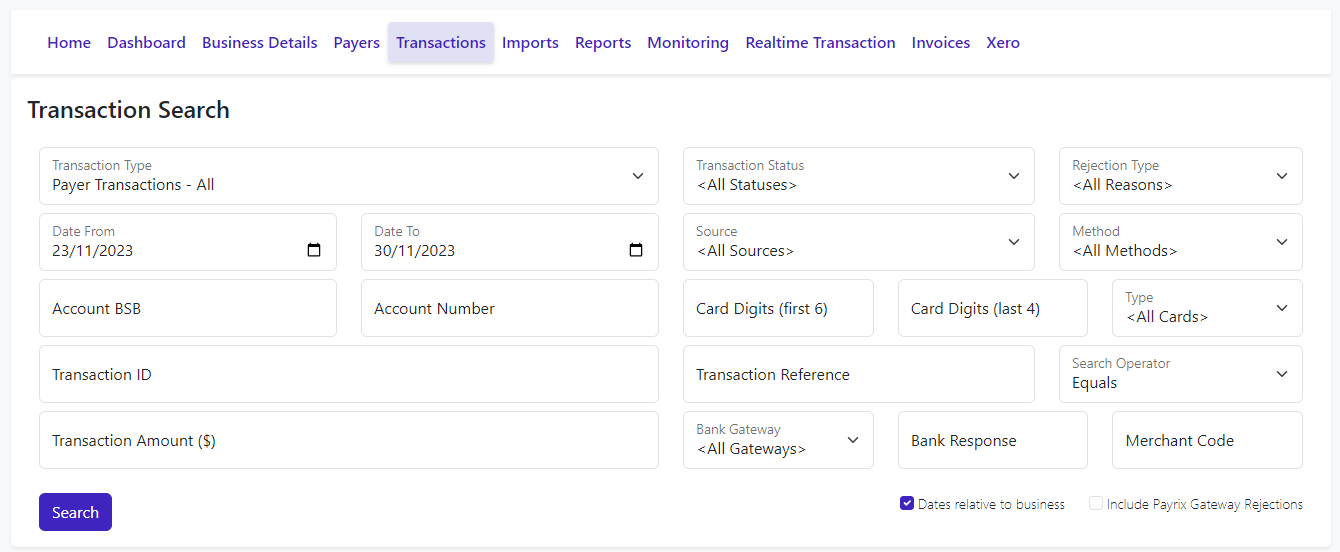This screenshot has height=552, width=1340.
Task: Go to the Dashboard menu item
Action: [146, 43]
